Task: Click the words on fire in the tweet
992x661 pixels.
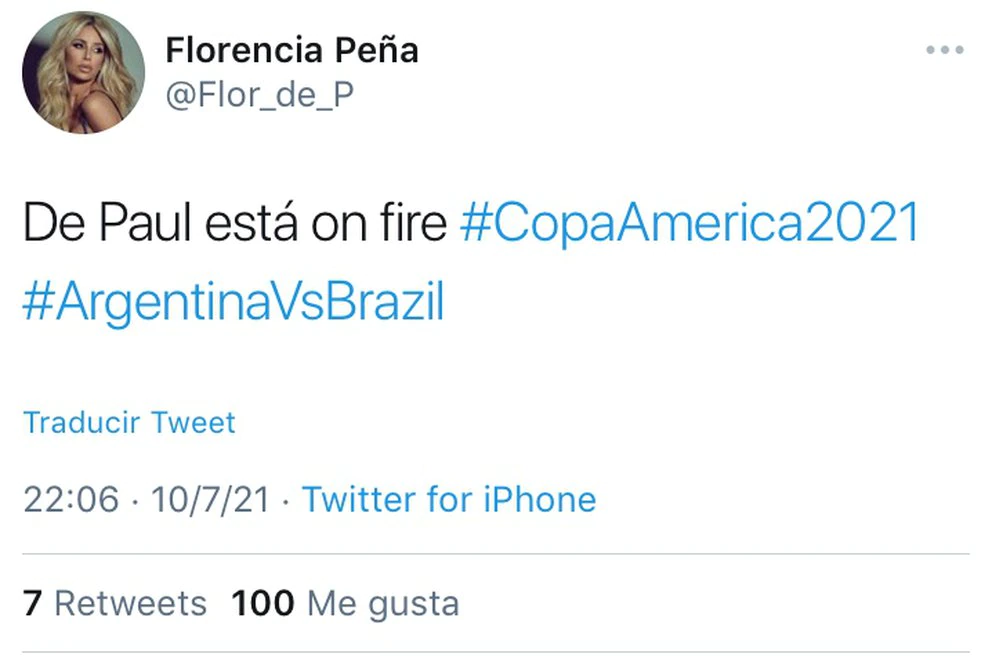Action: [x=371, y=225]
